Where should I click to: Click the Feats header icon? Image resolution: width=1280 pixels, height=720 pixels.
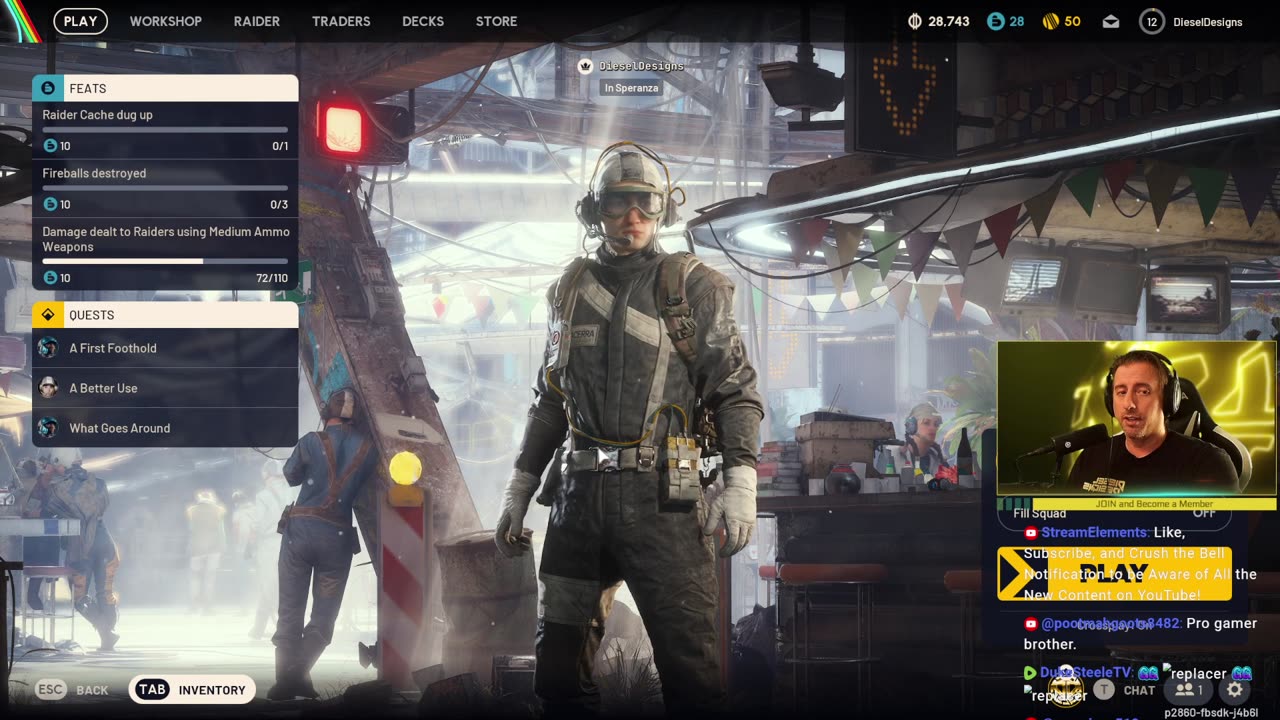pyautogui.click(x=47, y=88)
